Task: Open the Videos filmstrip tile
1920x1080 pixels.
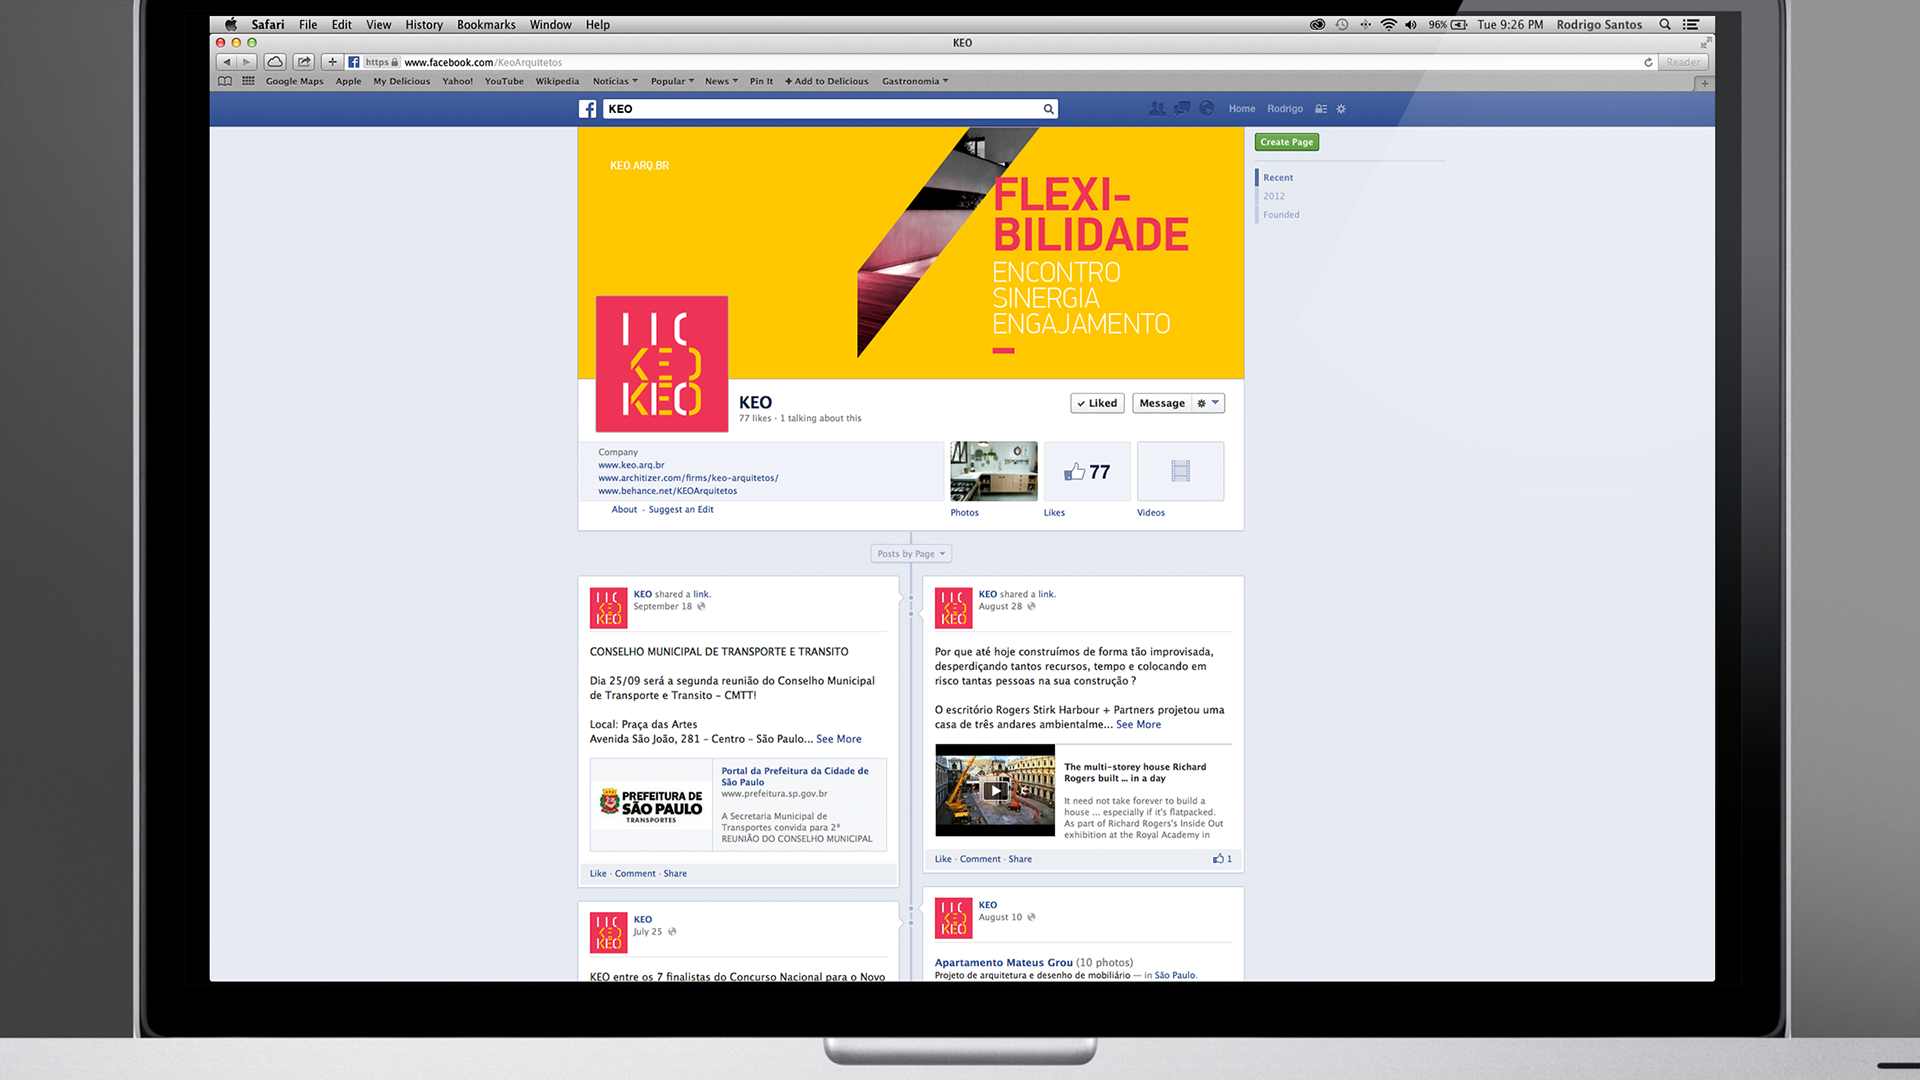Action: (x=1180, y=471)
